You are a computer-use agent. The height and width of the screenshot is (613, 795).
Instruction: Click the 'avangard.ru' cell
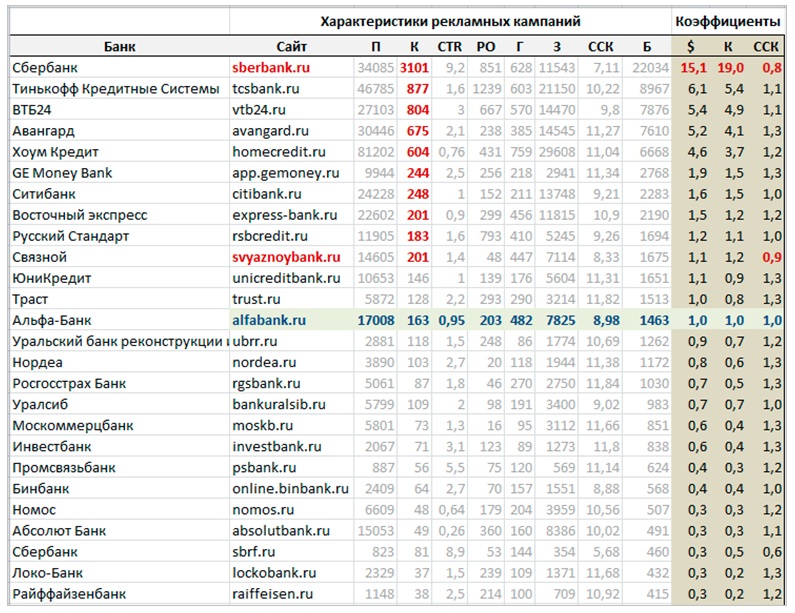coord(292,131)
